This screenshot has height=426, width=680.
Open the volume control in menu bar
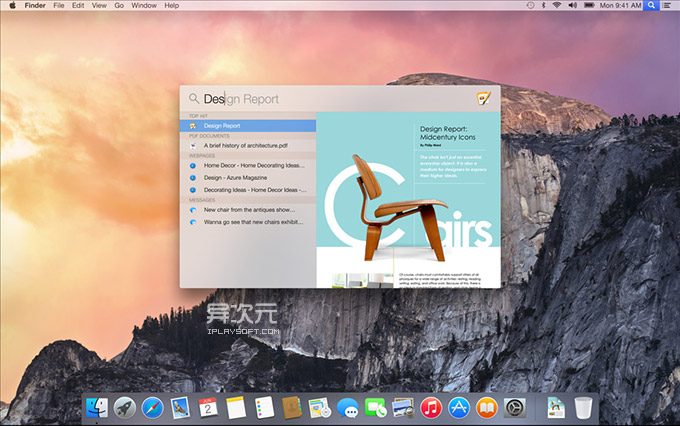coord(571,6)
